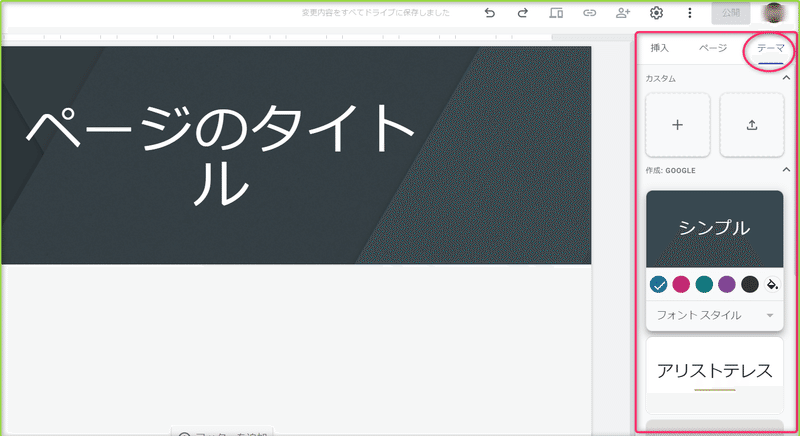Switch to the ページ tab
The height and width of the screenshot is (436, 800).
click(713, 48)
